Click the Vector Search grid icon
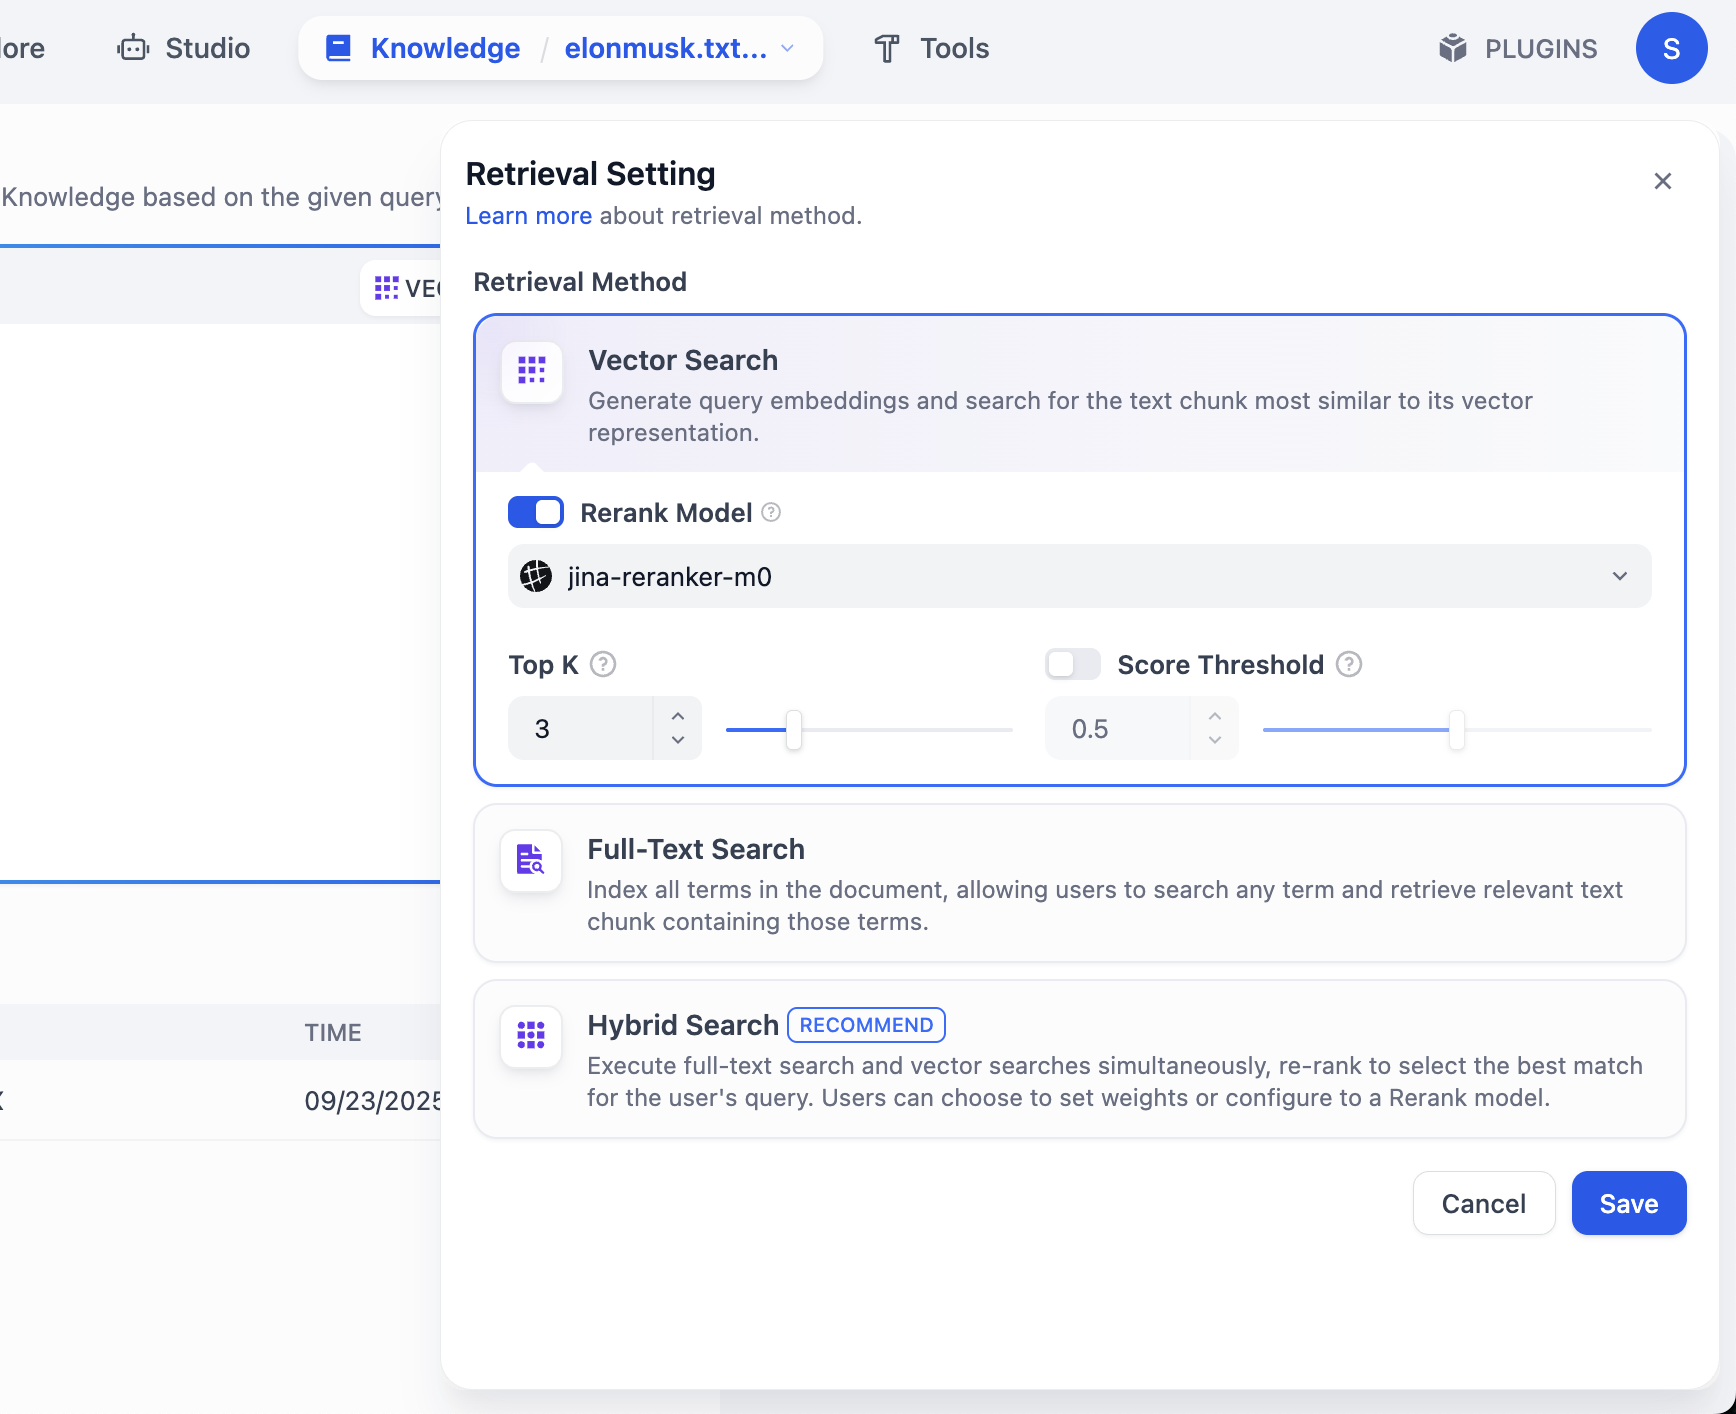1736x1414 pixels. [x=531, y=371]
